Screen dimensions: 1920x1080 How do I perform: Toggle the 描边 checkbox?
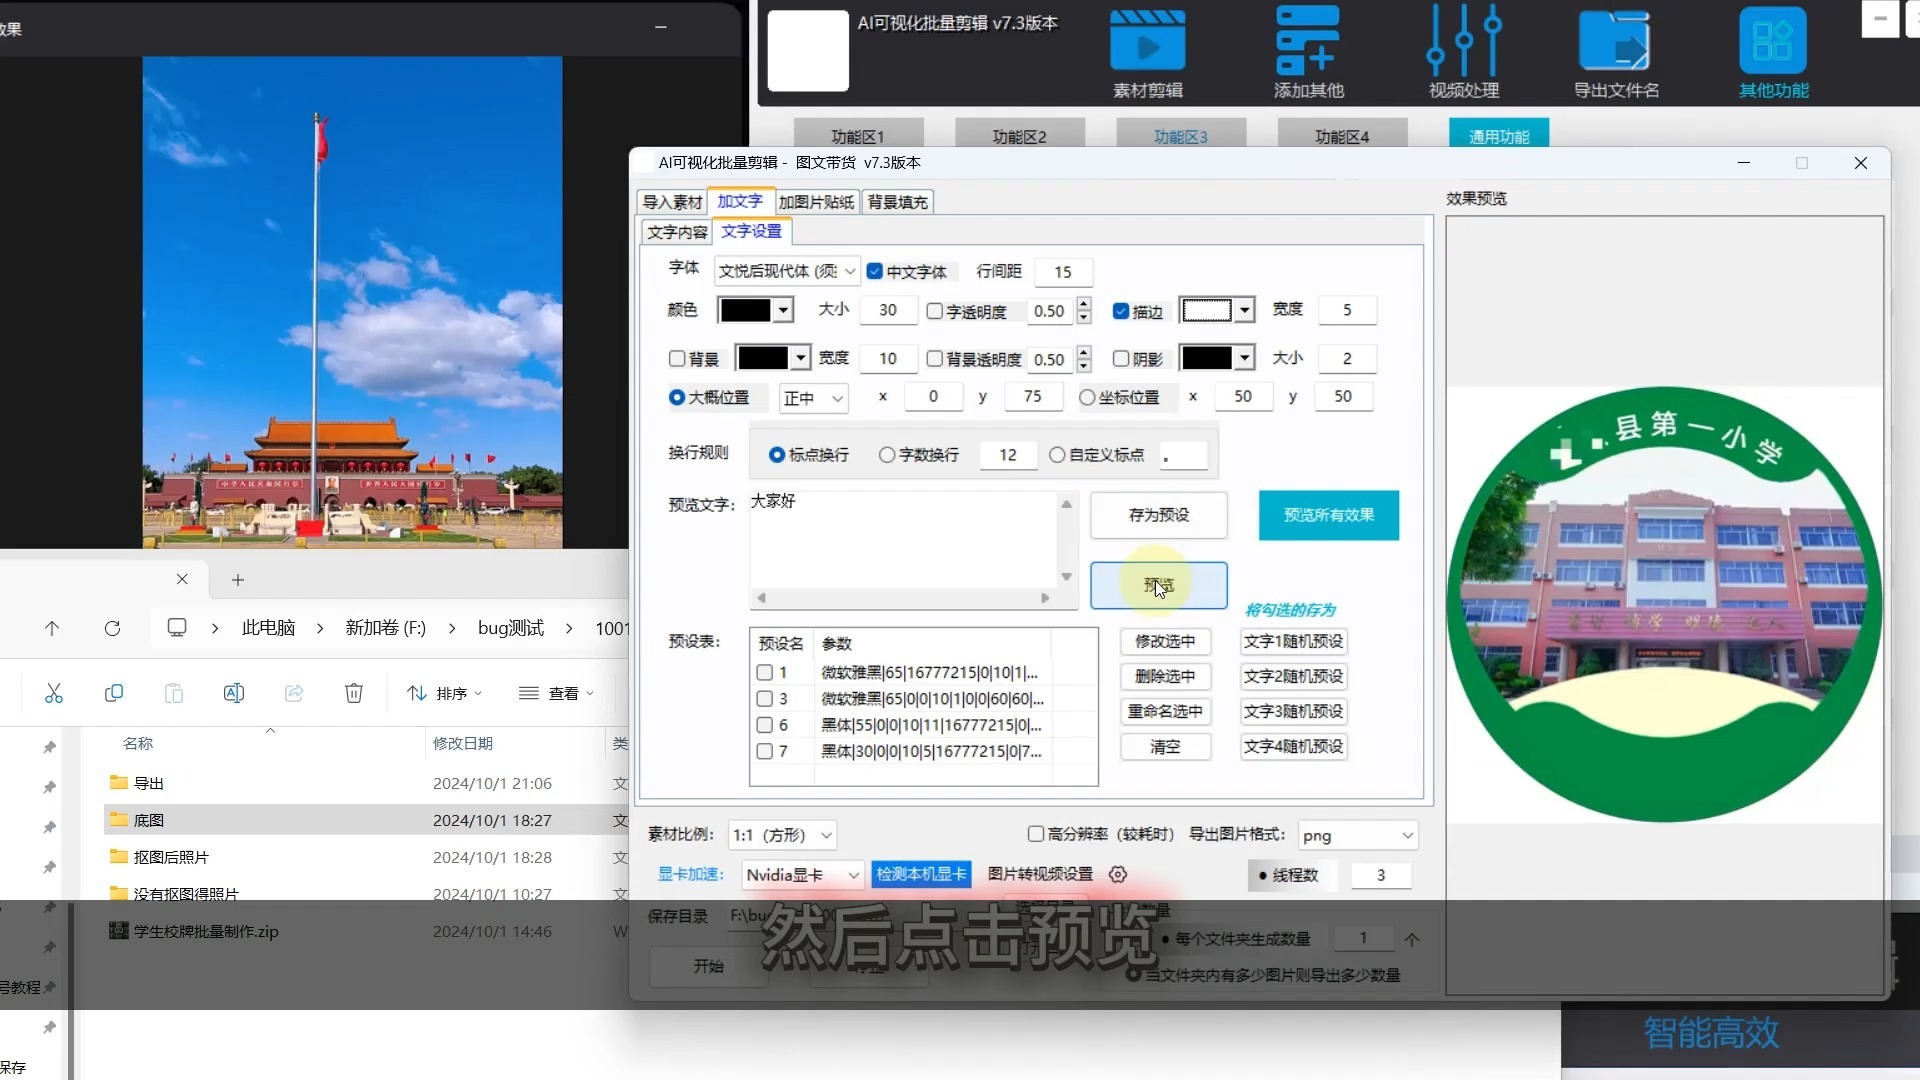pos(1121,311)
